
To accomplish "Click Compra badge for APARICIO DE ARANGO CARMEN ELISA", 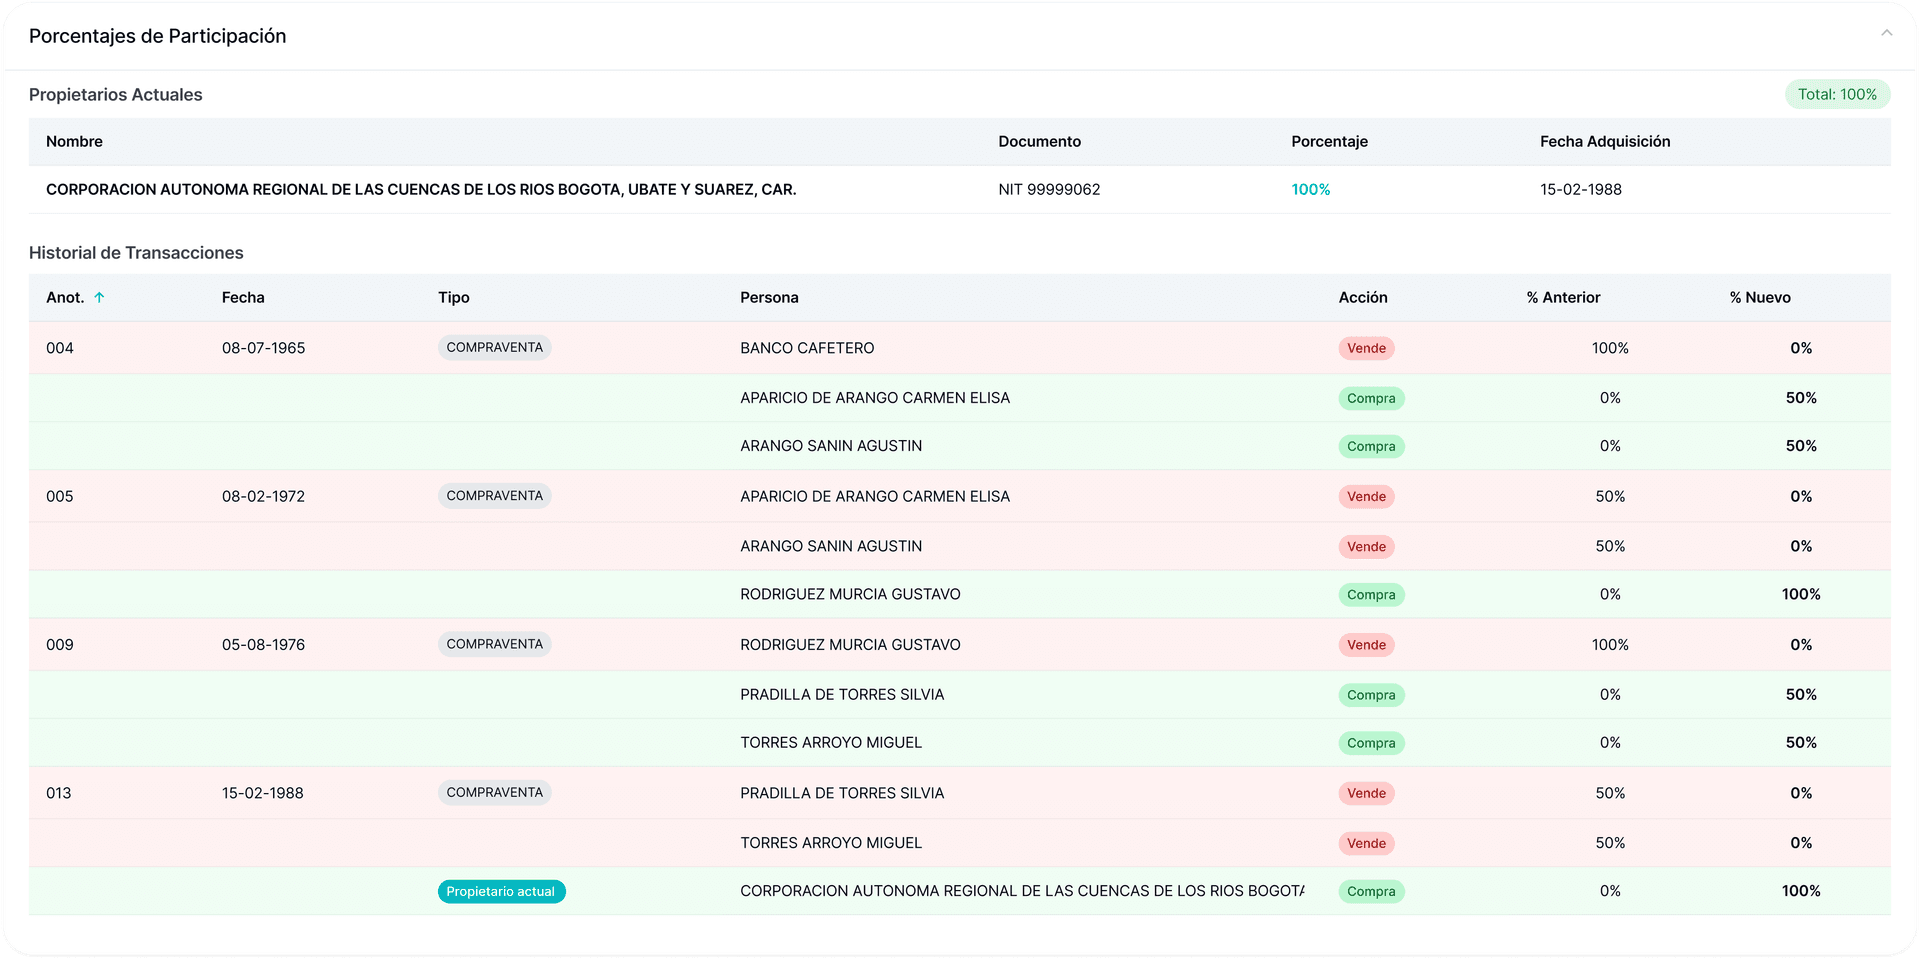I will [1371, 398].
